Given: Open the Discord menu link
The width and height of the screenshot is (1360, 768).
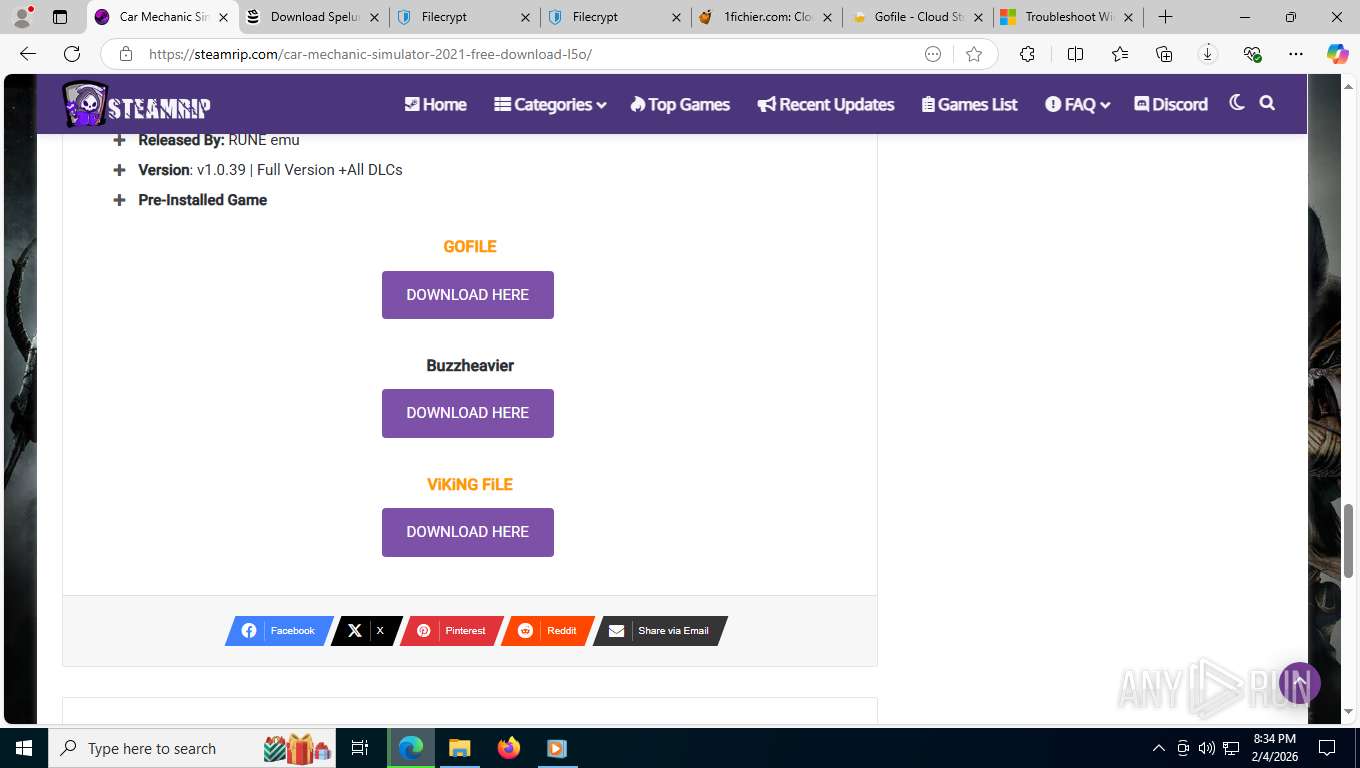Looking at the screenshot, I should click(1171, 104).
